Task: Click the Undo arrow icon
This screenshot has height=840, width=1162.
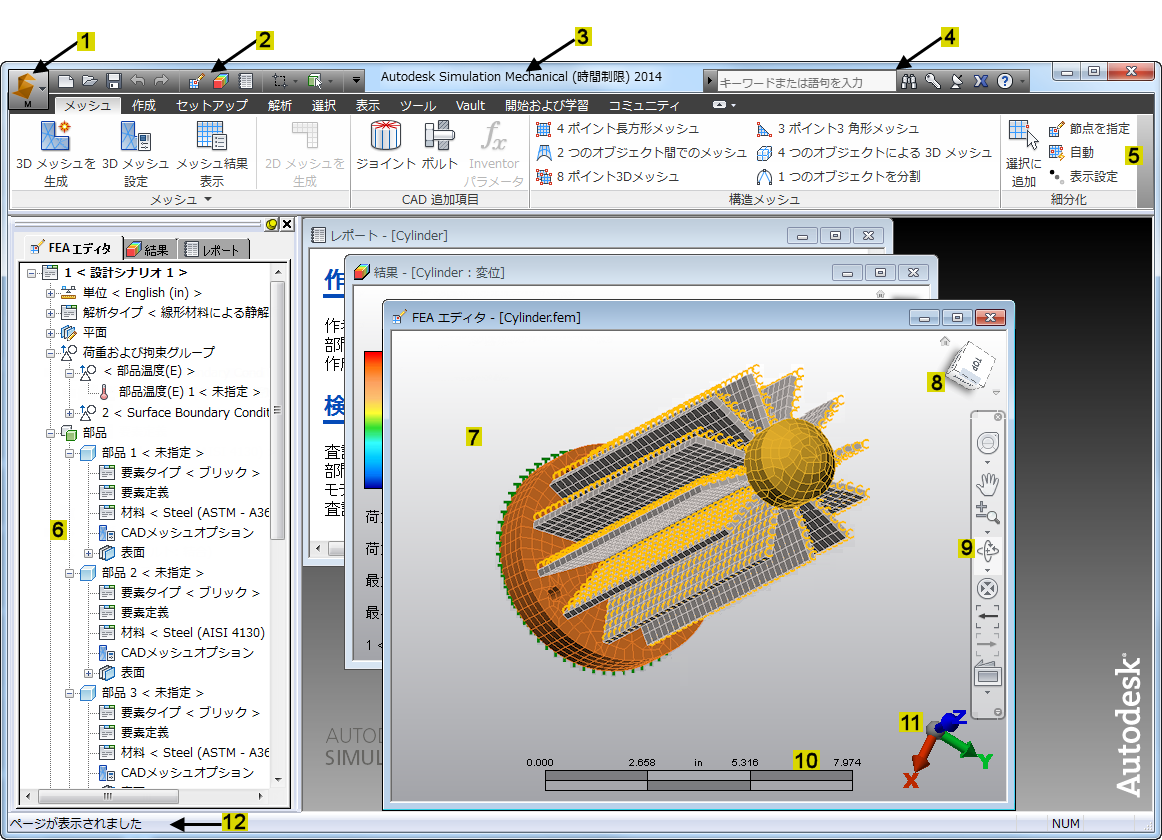Action: [x=138, y=81]
